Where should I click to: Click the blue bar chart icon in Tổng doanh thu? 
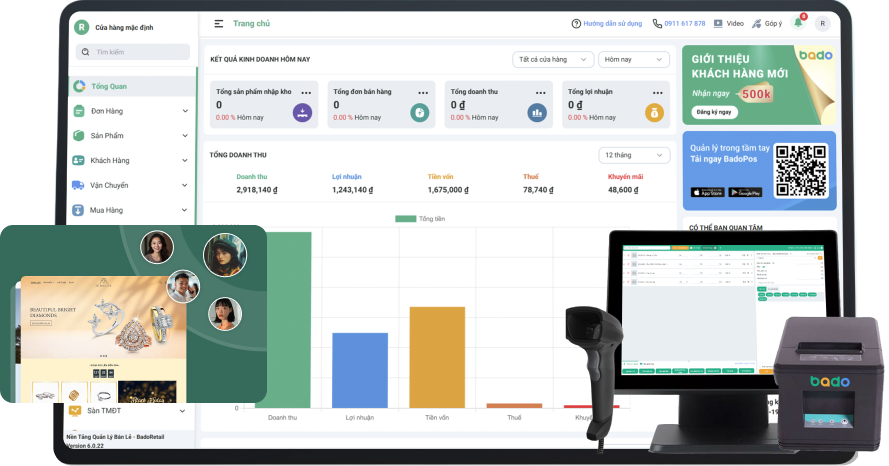537,112
